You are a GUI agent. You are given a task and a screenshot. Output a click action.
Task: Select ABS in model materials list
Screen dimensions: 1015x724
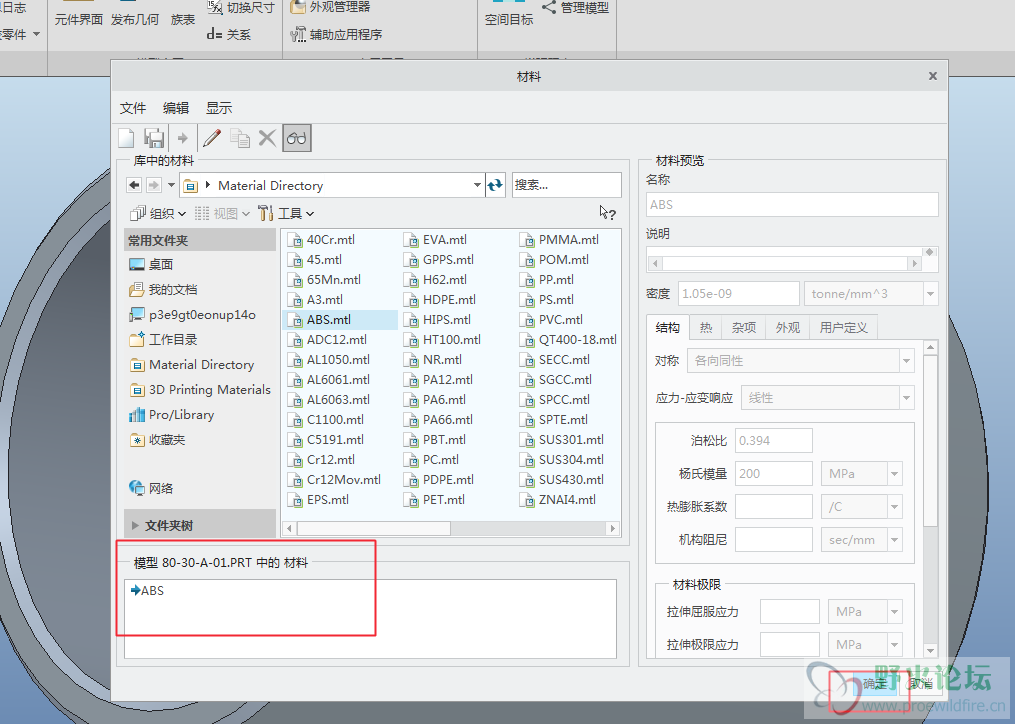point(148,591)
